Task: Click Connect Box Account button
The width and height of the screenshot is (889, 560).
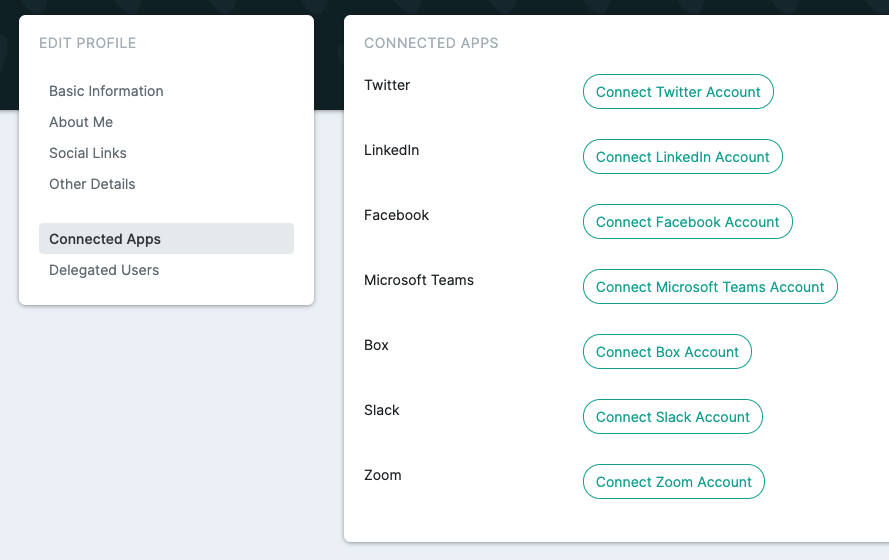Action: pos(667,352)
